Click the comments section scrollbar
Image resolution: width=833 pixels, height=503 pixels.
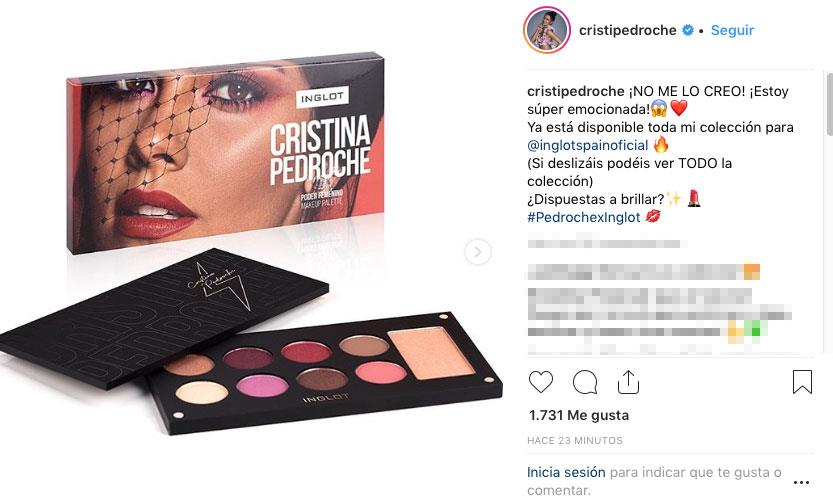click(829, 104)
